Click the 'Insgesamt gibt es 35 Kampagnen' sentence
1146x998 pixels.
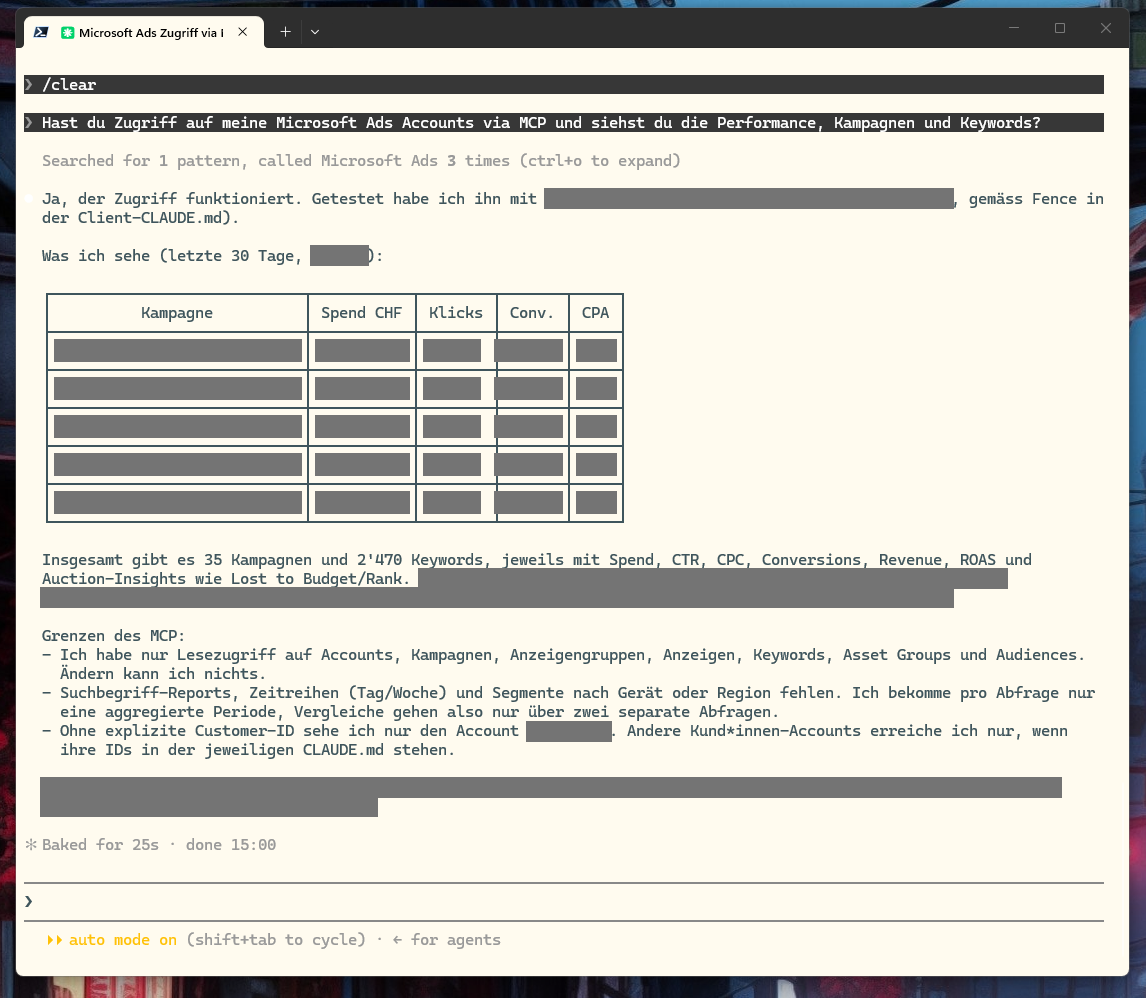(536, 569)
